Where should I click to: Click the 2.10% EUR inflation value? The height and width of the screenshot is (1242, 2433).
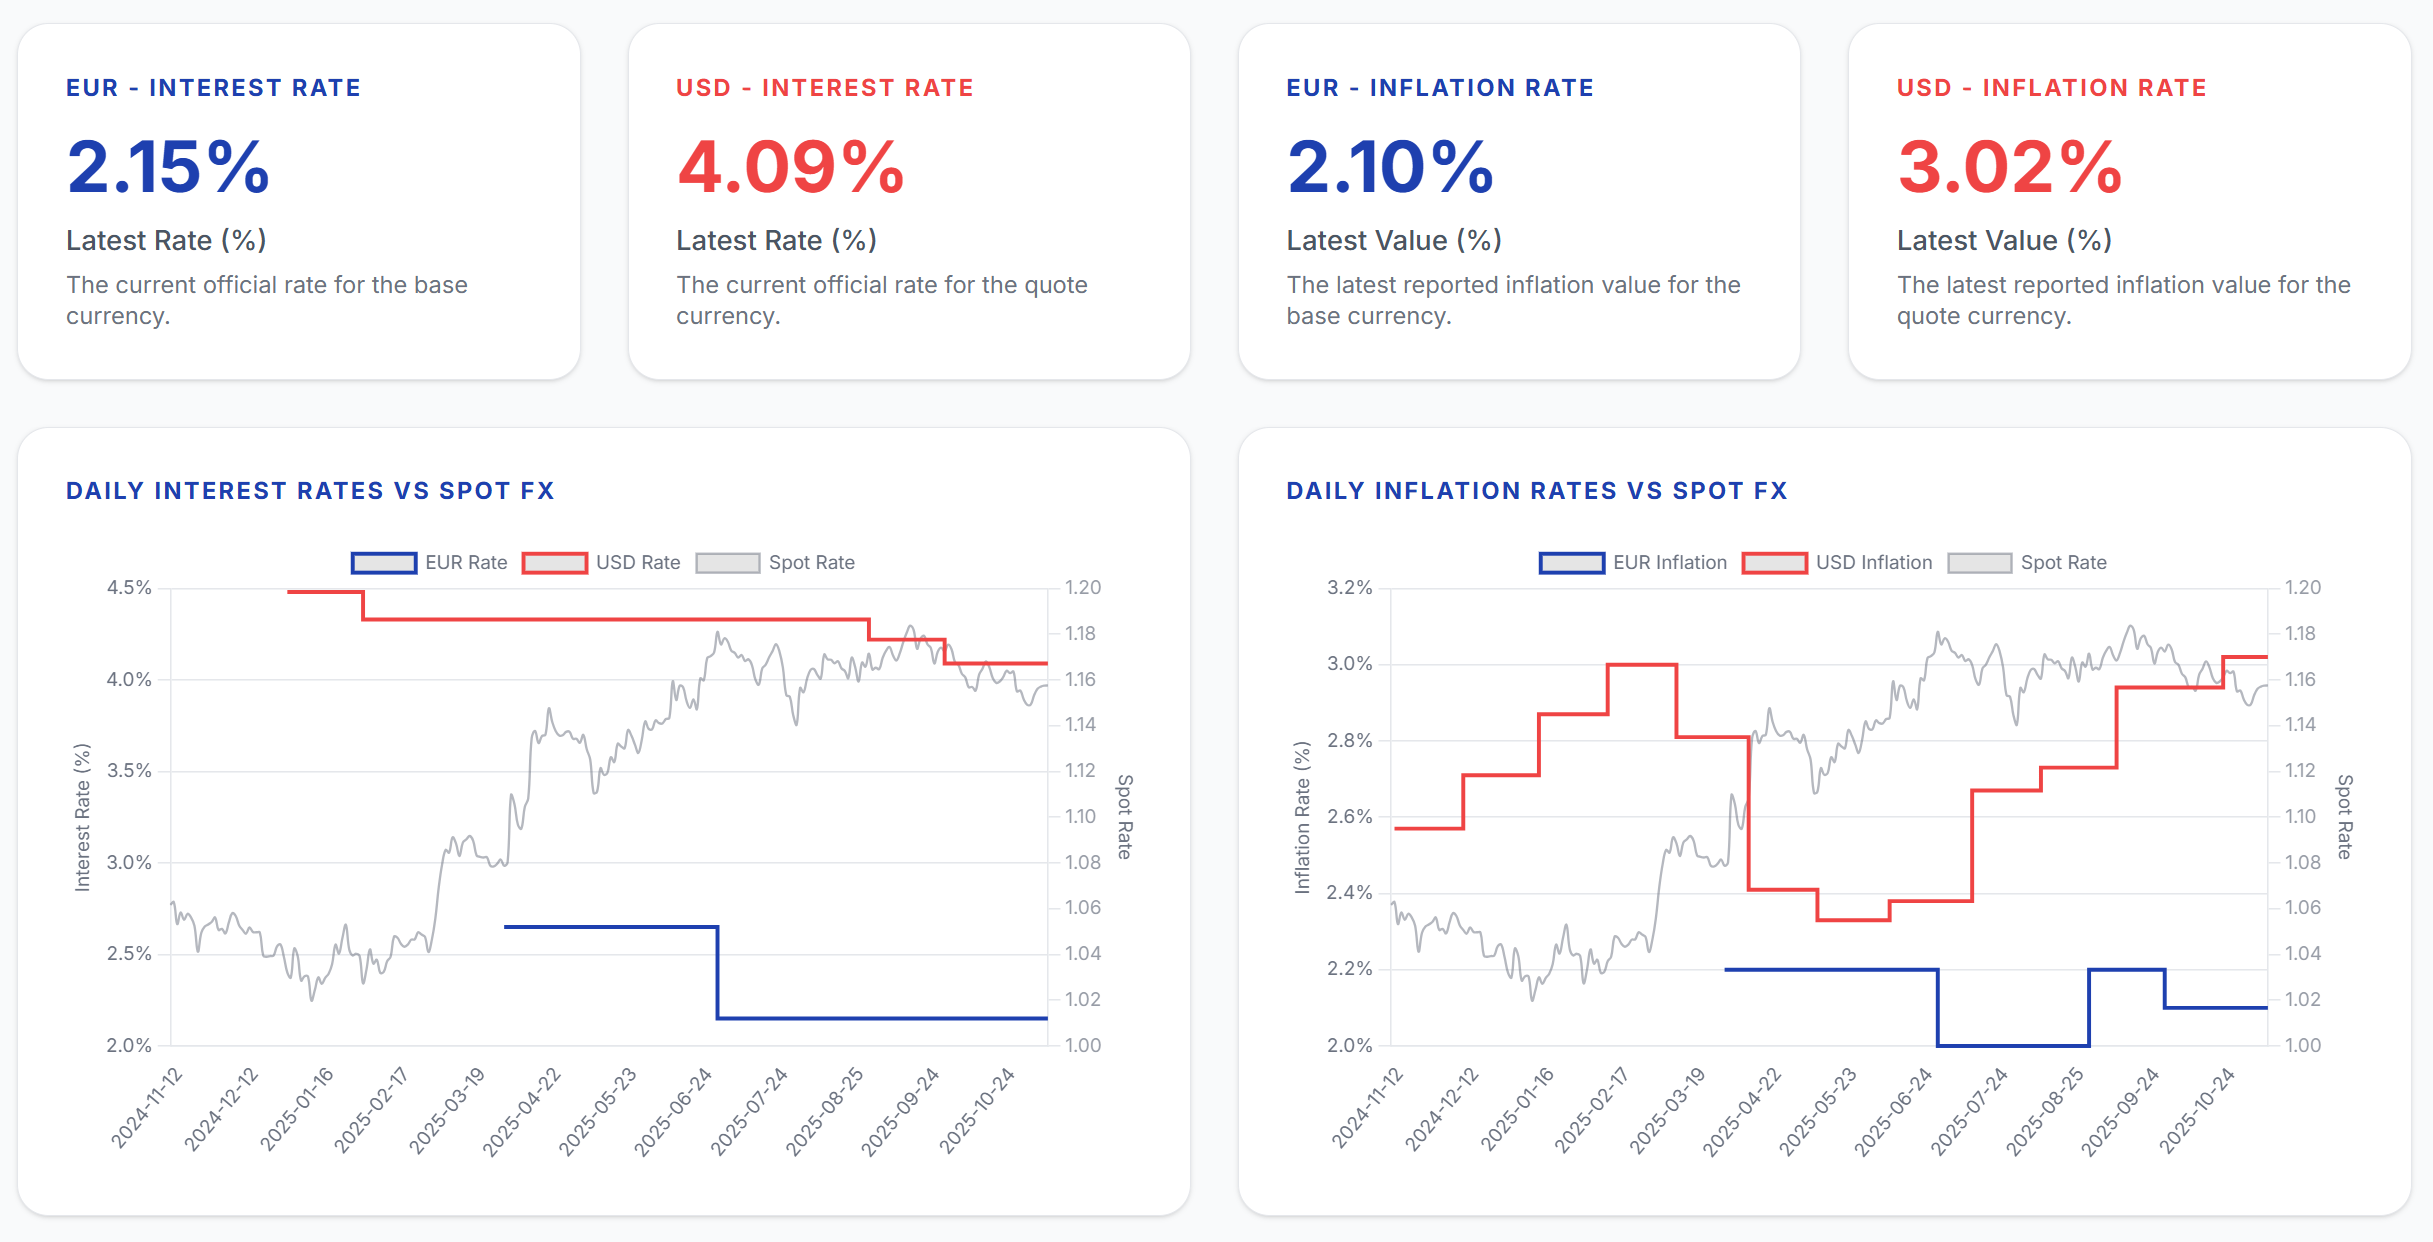pyautogui.click(x=1390, y=166)
